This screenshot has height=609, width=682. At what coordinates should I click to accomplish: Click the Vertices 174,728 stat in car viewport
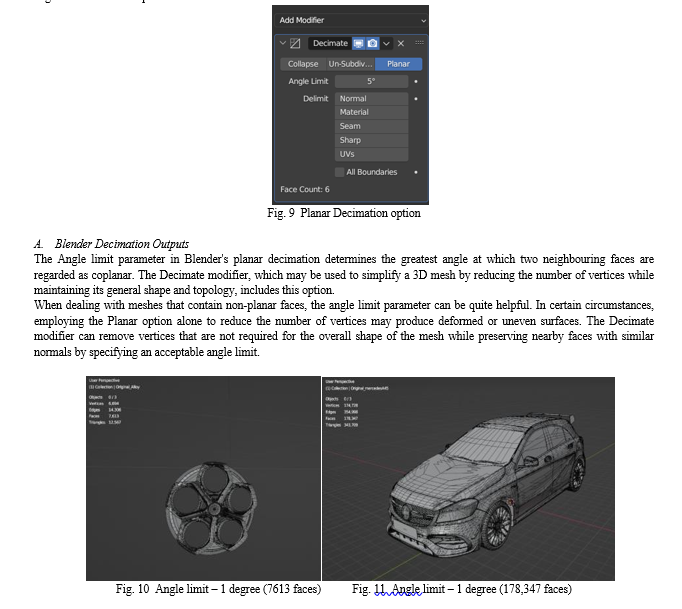point(341,405)
